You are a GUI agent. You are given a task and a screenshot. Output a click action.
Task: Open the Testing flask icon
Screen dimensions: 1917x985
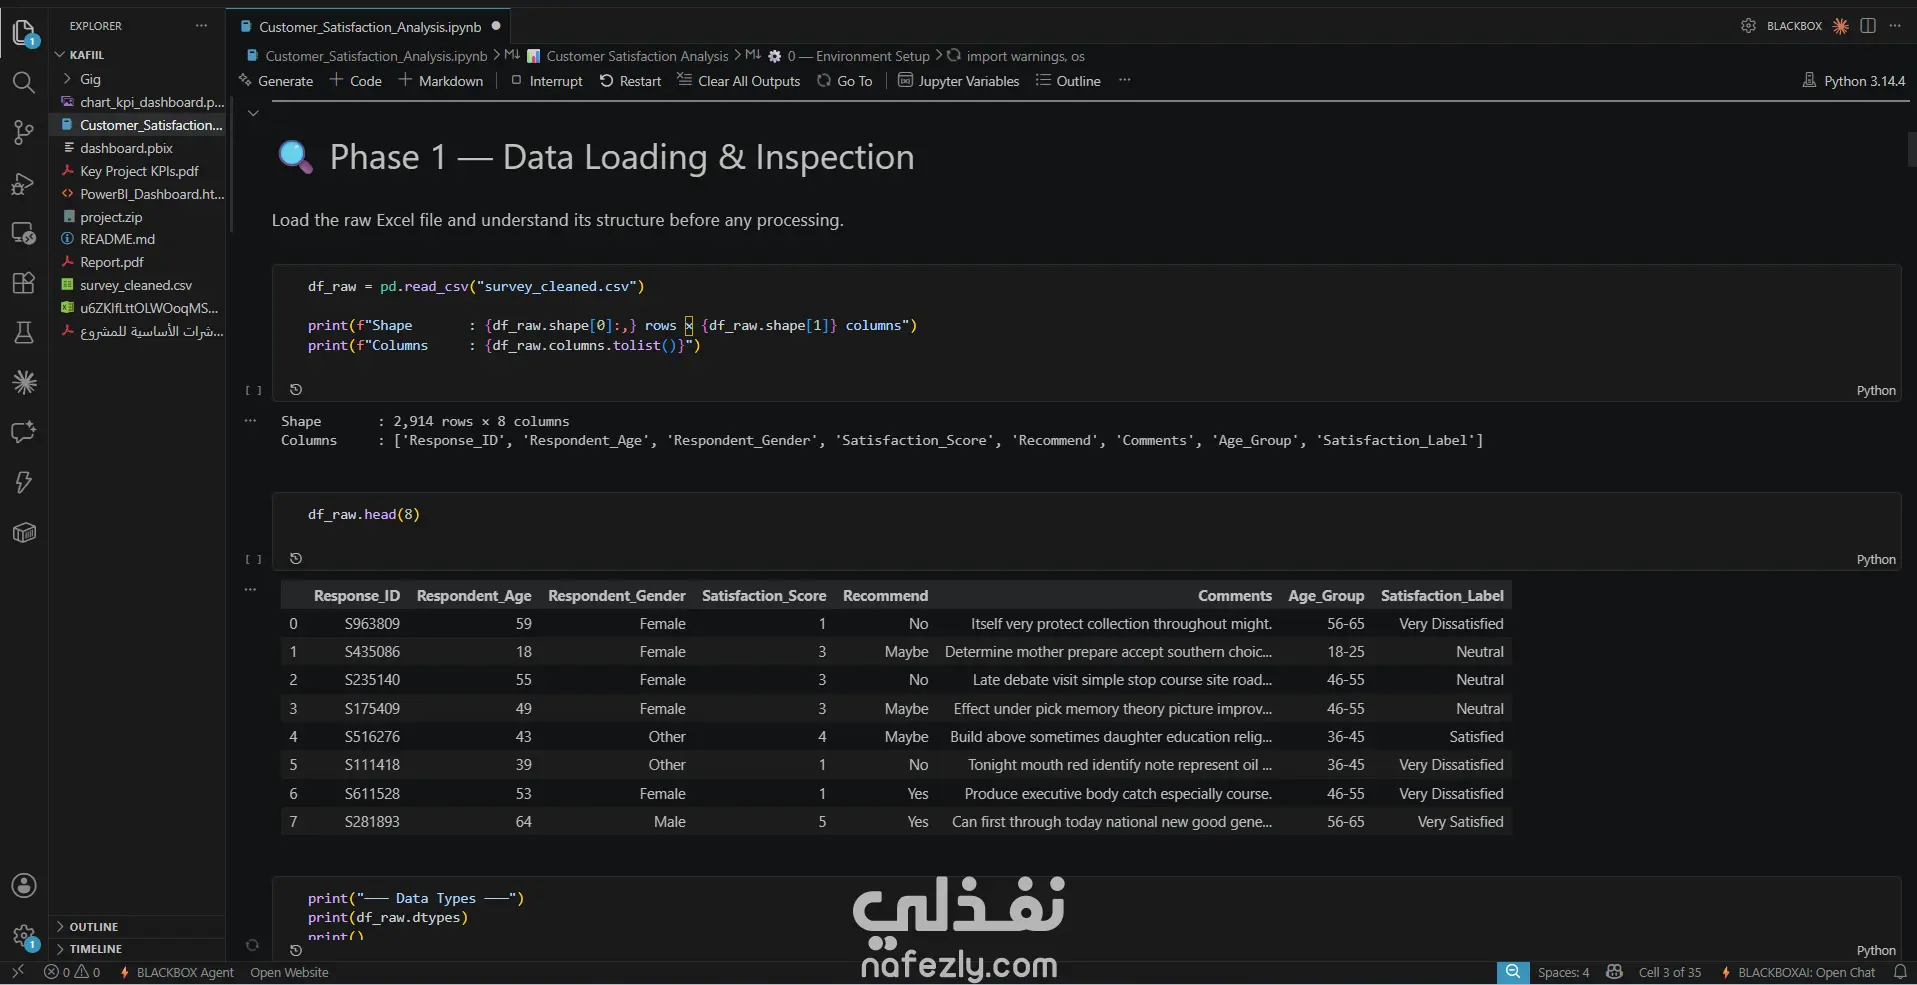point(24,332)
